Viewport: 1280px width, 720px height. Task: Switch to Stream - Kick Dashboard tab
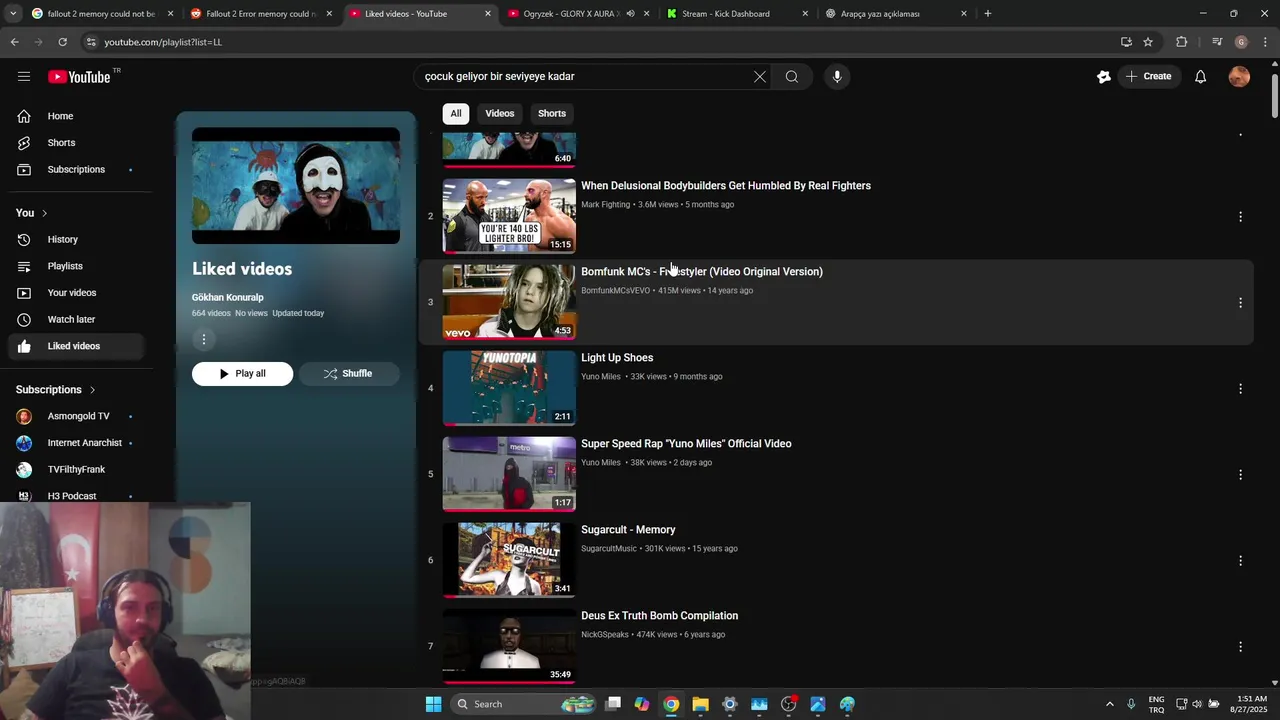[x=738, y=14]
